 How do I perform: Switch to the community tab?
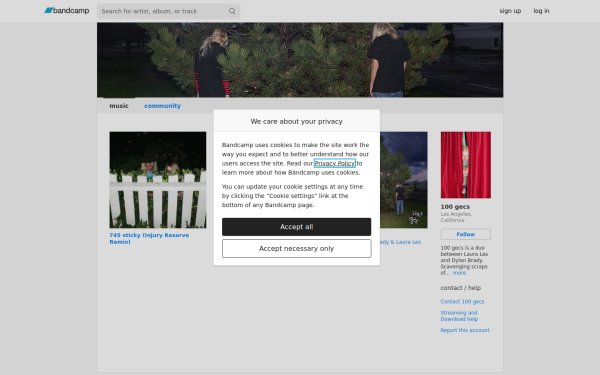click(x=162, y=106)
